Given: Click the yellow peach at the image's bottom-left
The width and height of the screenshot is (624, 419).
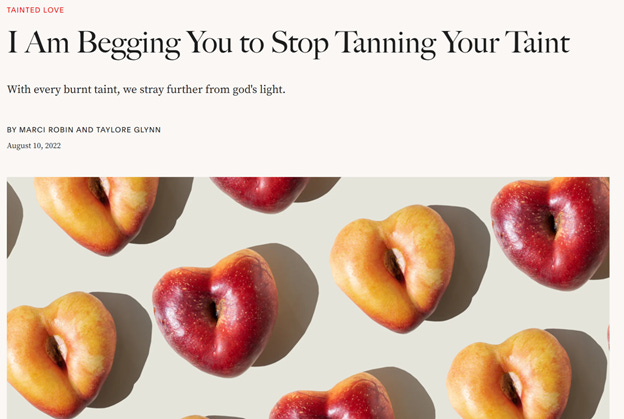Looking at the screenshot, I should [x=61, y=354].
